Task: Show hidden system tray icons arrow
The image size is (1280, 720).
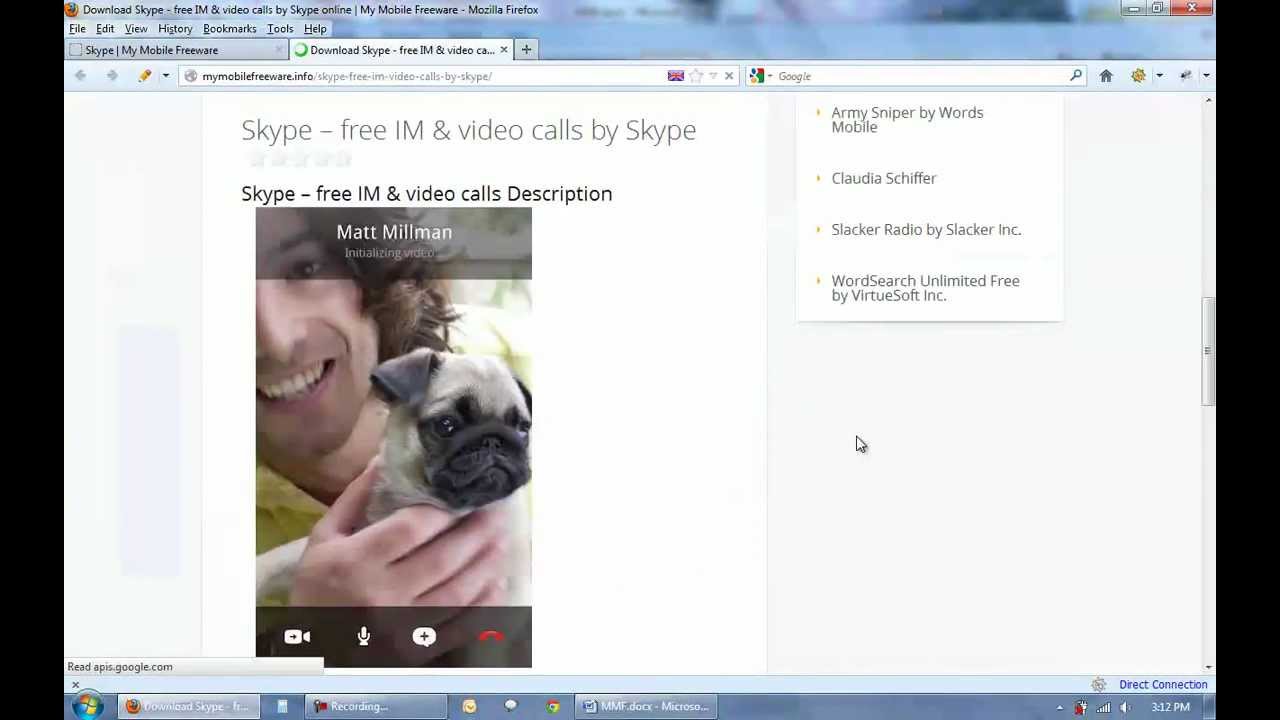Action: (x=1060, y=708)
